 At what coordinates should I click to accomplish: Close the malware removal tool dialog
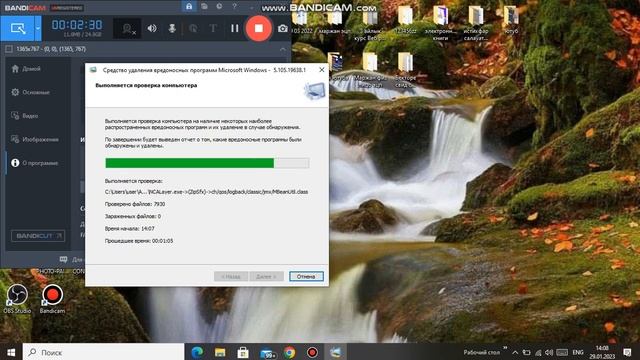(x=322, y=70)
